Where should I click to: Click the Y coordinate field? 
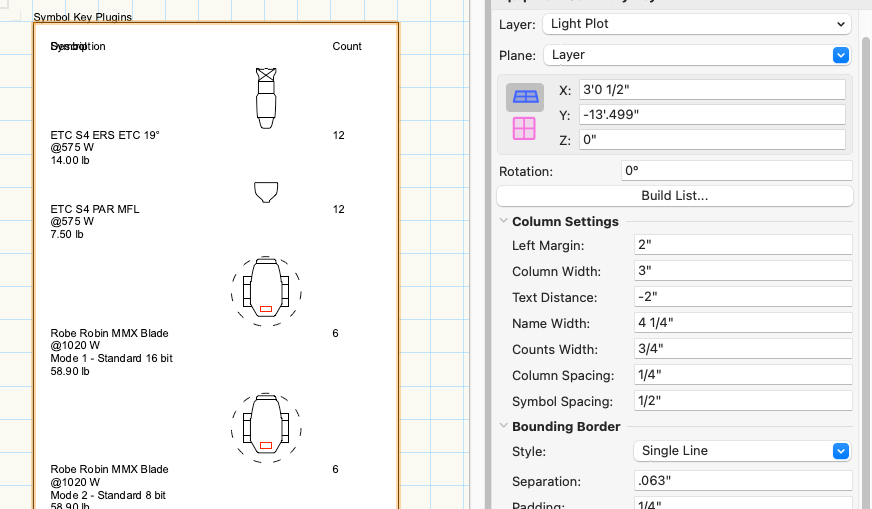pyautogui.click(x=712, y=115)
